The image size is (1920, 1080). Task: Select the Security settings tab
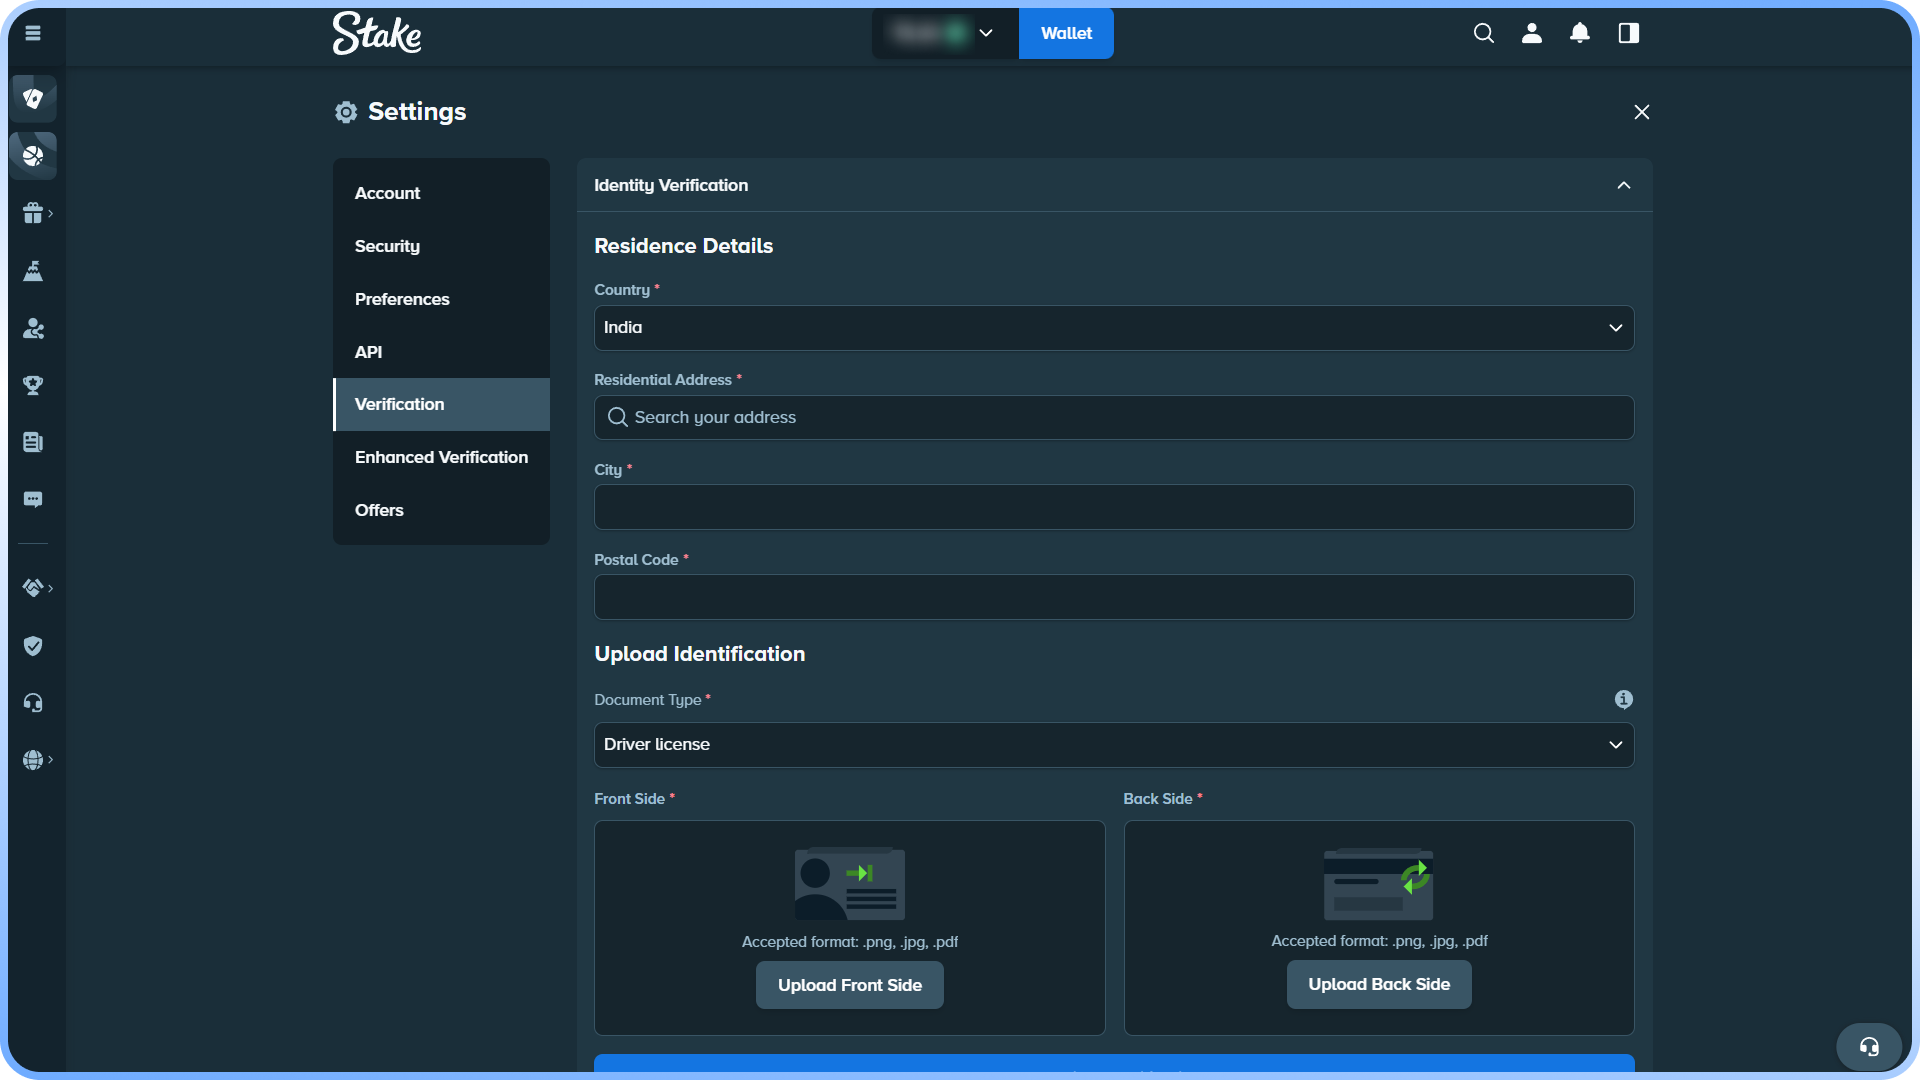441,246
